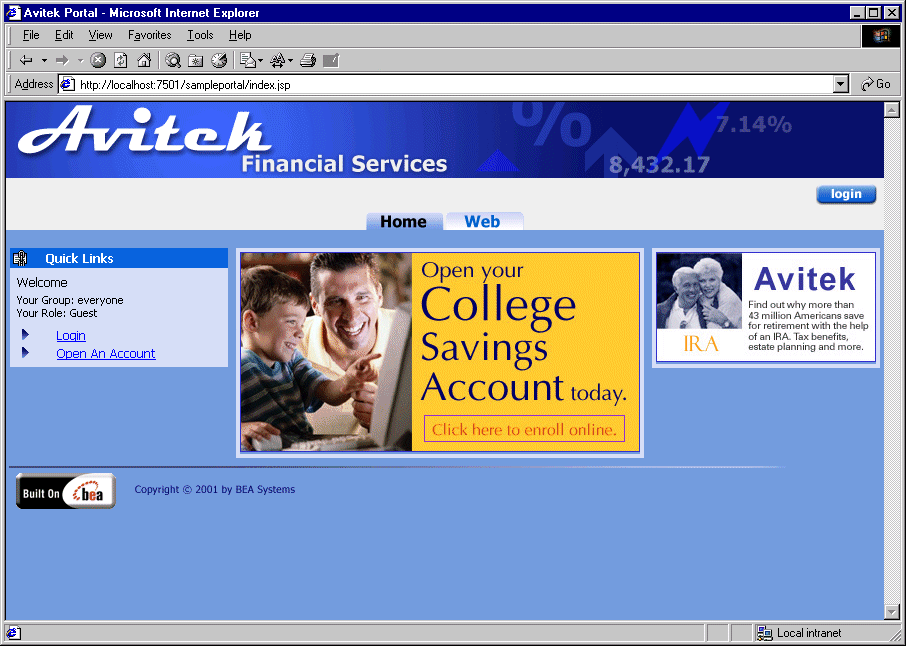Close the Internet Explorer window

click(890, 12)
